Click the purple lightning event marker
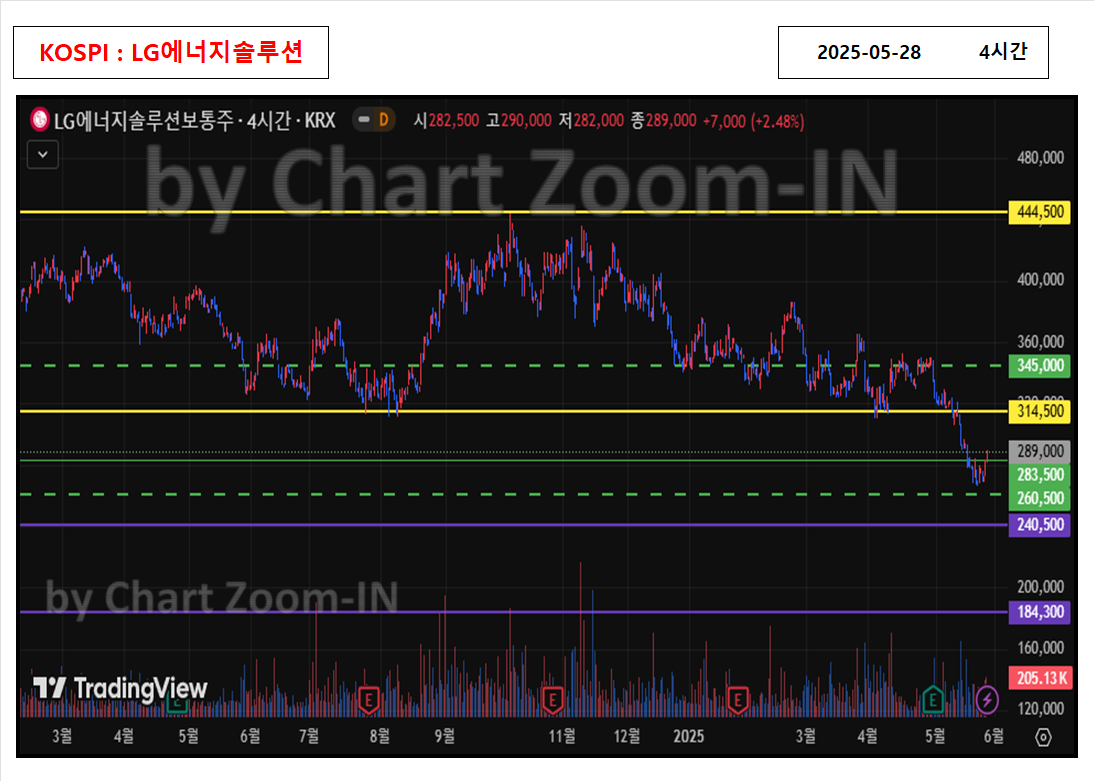 pyautogui.click(x=987, y=699)
